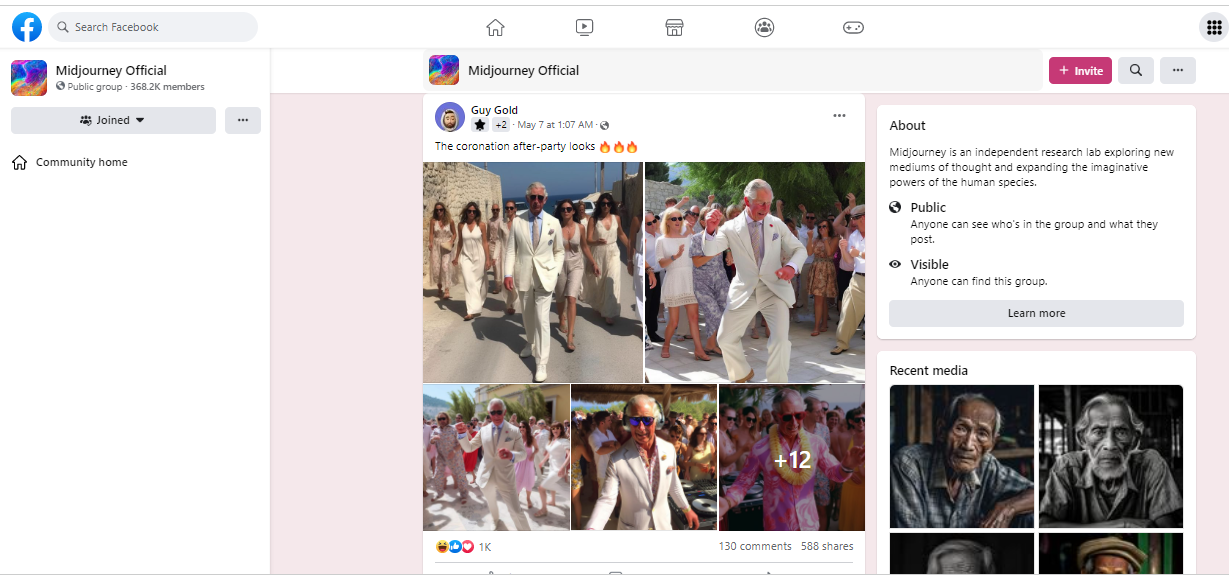1229x579 pixels.
Task: Open first Recent media portrait thumbnail
Action: 962,456
